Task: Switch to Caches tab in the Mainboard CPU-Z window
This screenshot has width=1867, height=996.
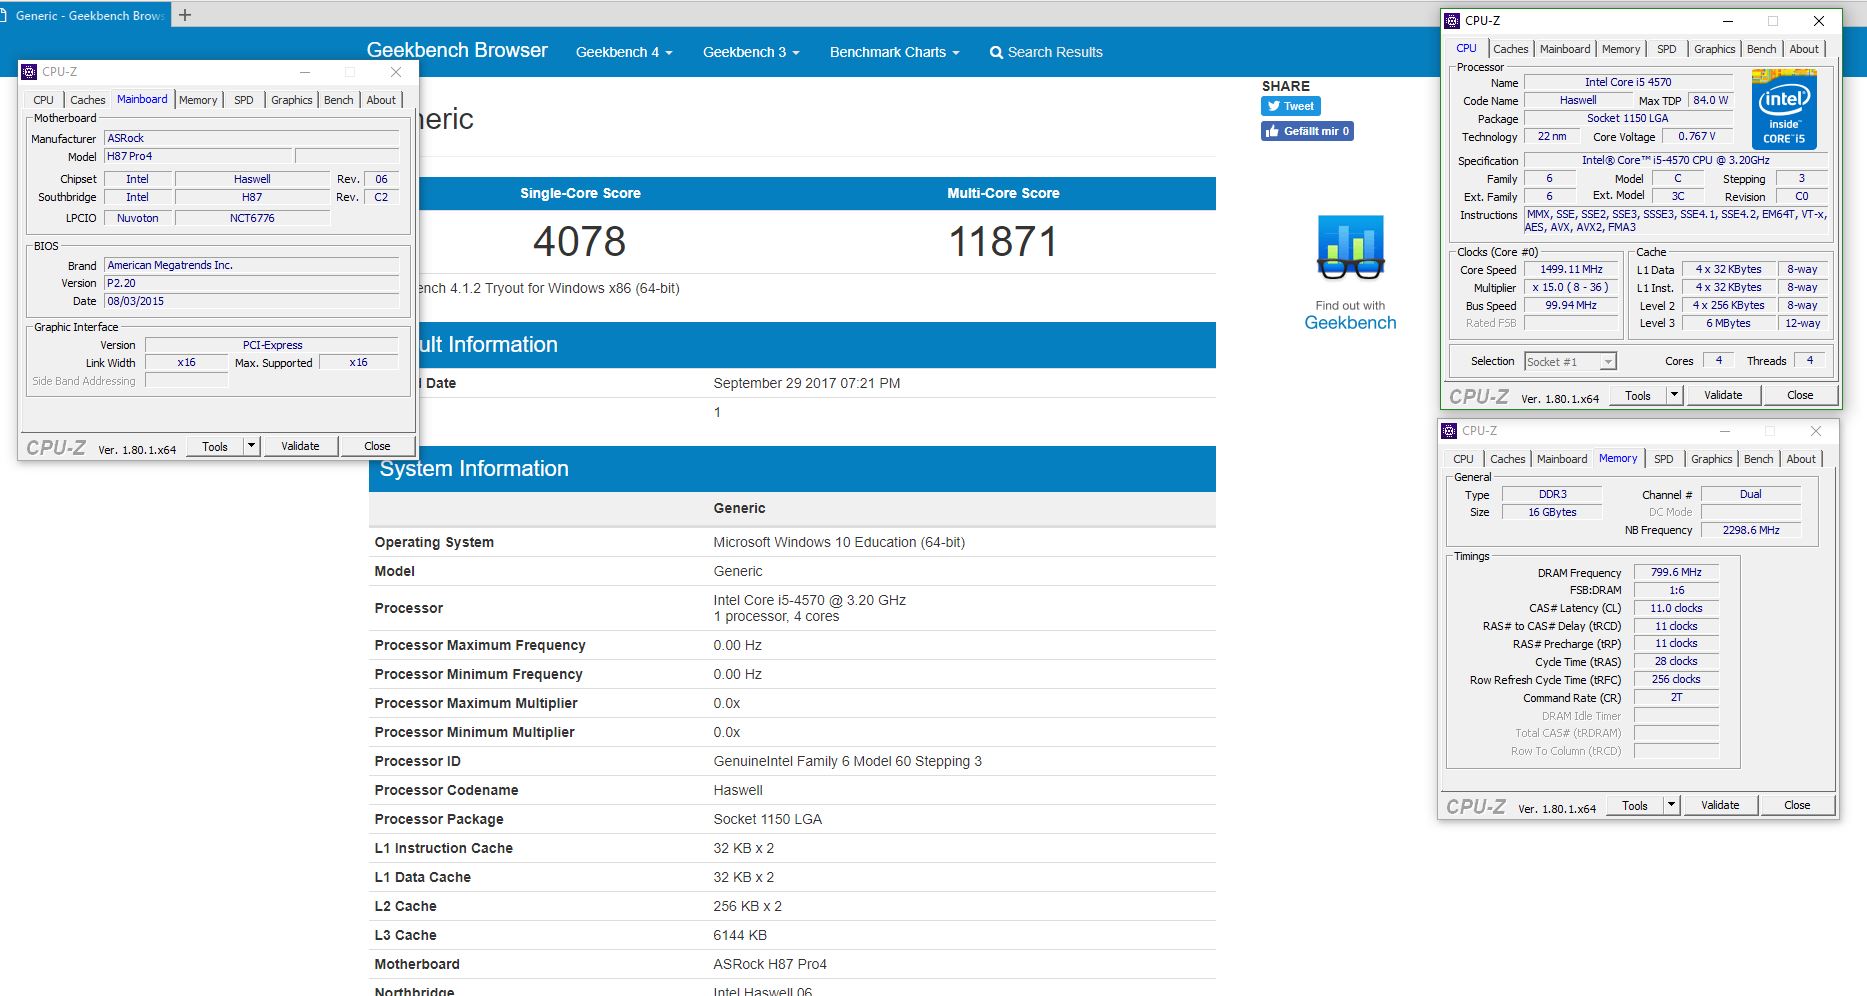Action: [87, 100]
